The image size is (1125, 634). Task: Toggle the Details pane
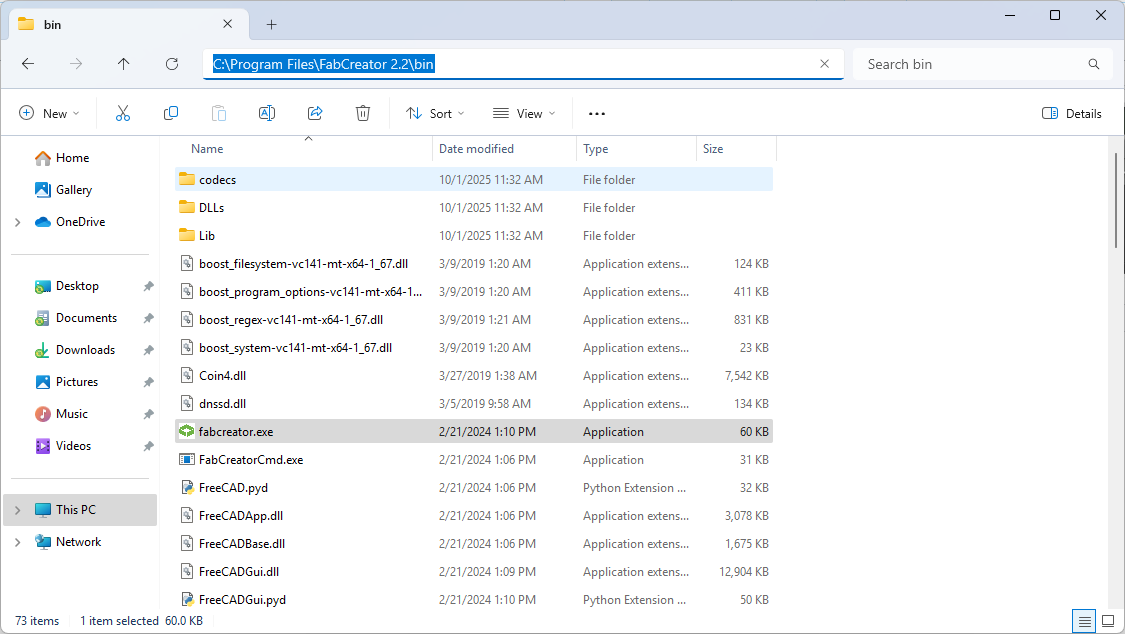[x=1072, y=114]
